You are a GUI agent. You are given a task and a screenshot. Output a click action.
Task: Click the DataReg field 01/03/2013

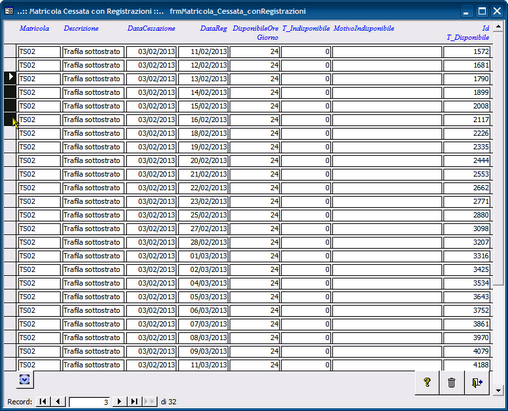tap(203, 256)
